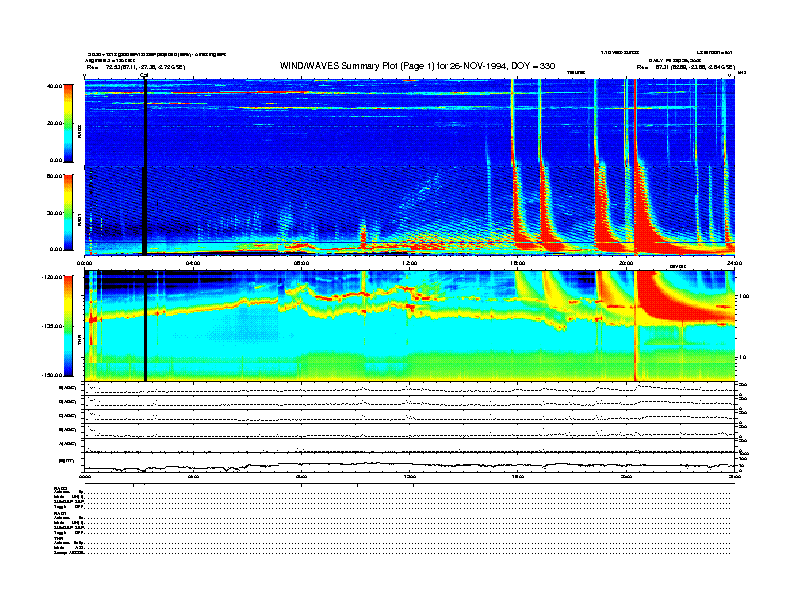The height and width of the screenshot is (612, 792).
Task: Select the RAD2 color scale bar
Action: click(x=68, y=123)
